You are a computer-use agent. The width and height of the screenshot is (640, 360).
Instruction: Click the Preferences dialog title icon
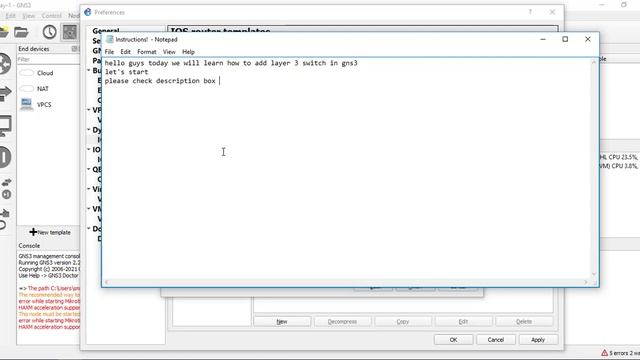tap(88, 12)
